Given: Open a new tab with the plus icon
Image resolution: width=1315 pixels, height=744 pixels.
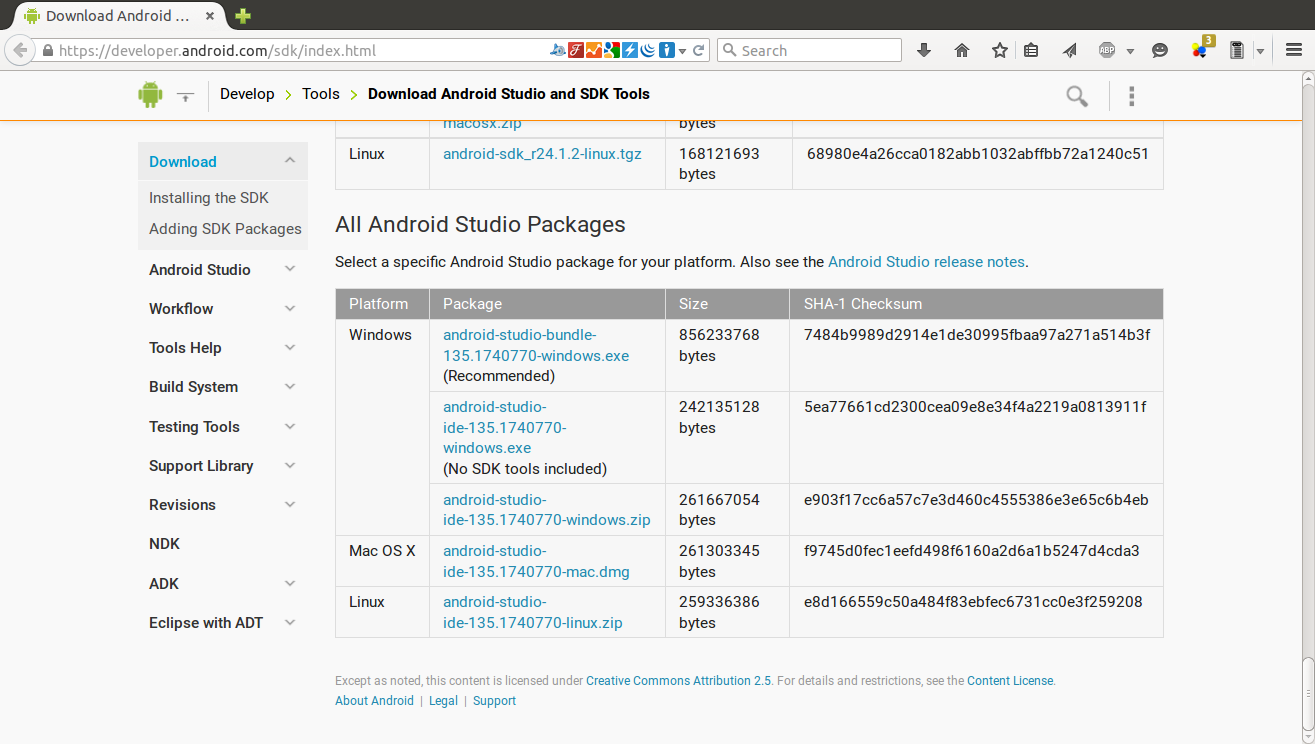Looking at the screenshot, I should [243, 16].
